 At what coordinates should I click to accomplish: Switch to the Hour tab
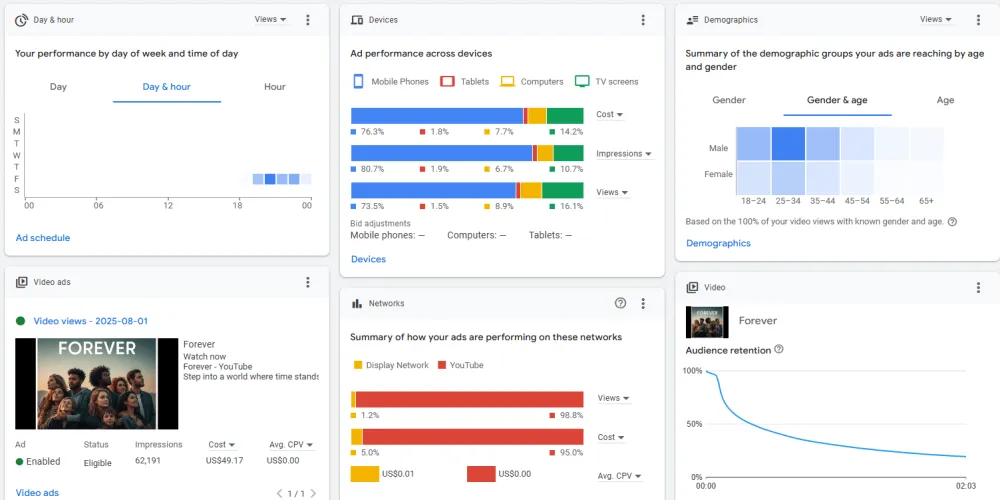tap(275, 87)
